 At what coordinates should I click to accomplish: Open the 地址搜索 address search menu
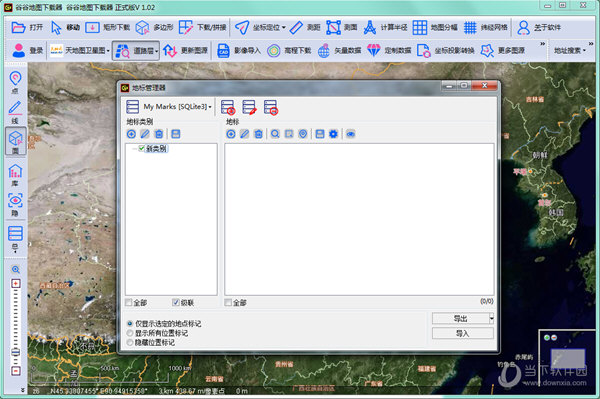click(x=570, y=50)
